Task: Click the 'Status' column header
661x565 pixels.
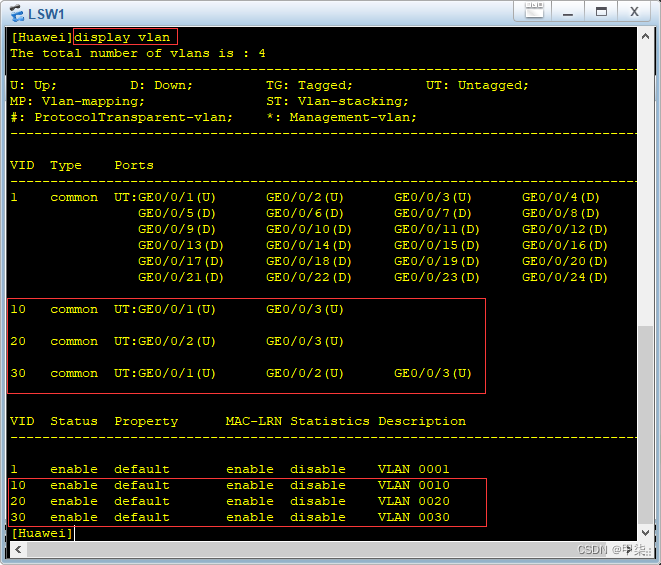Action: point(74,421)
